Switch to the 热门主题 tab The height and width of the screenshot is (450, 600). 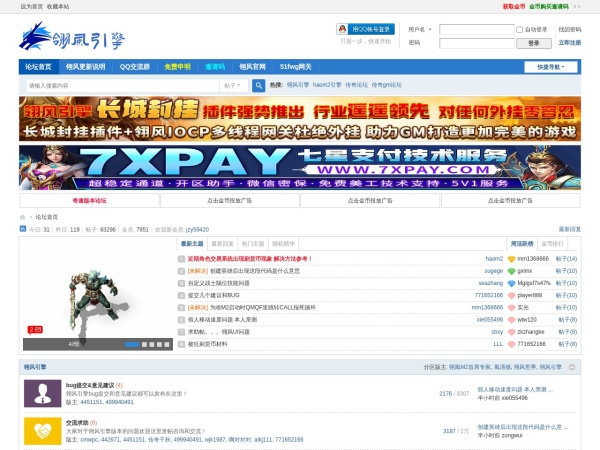tap(253, 243)
